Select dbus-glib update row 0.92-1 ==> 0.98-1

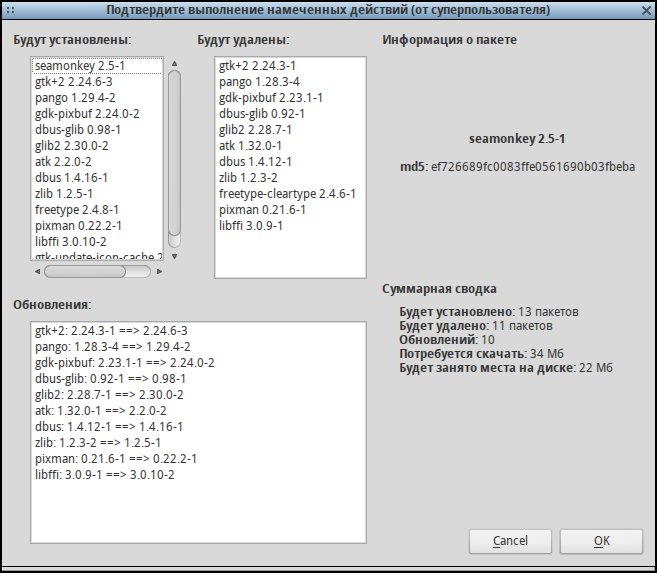[198, 379]
